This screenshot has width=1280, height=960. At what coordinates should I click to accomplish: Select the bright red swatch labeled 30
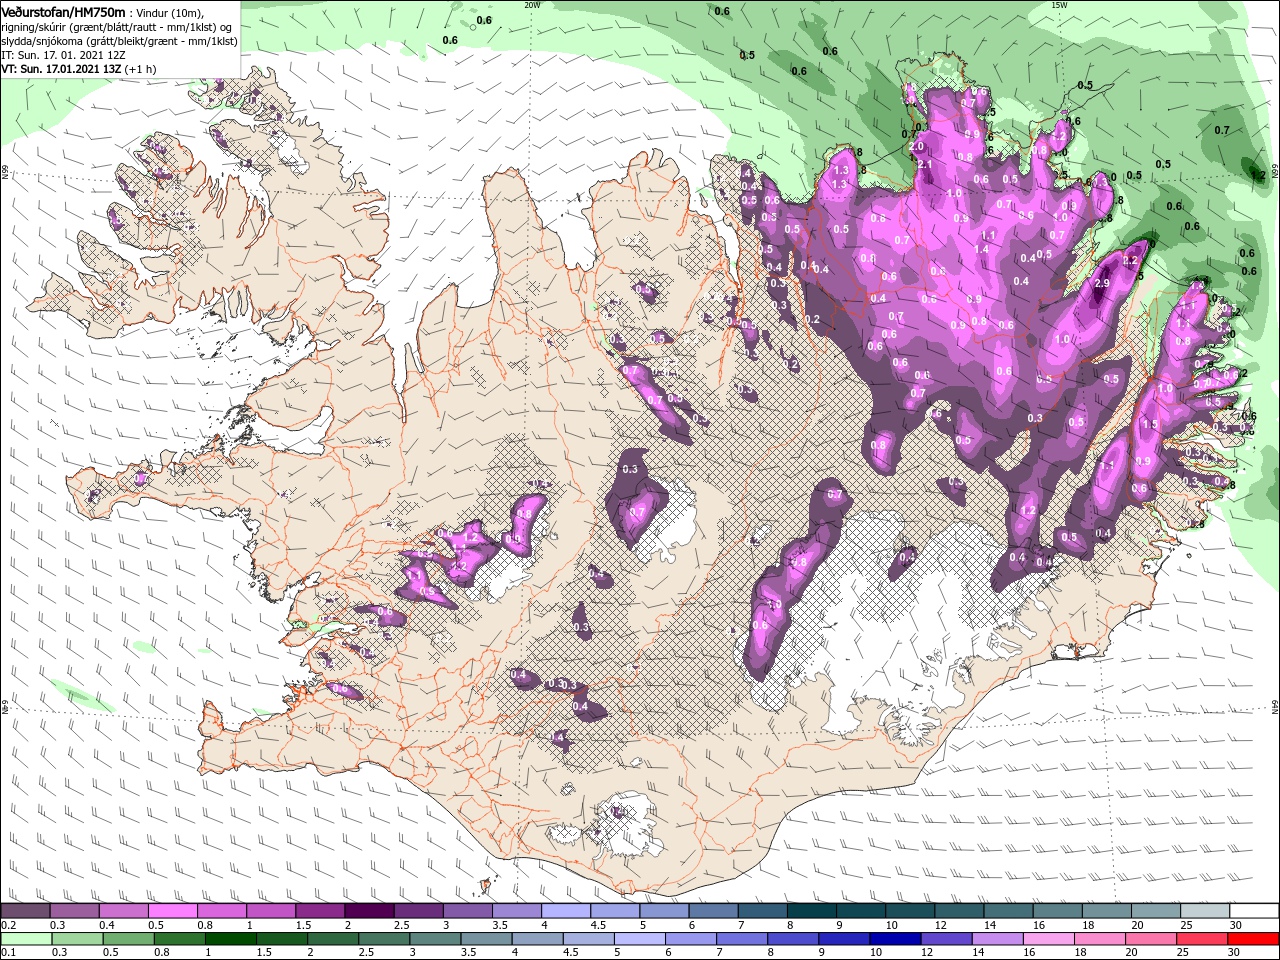pos(1253,939)
